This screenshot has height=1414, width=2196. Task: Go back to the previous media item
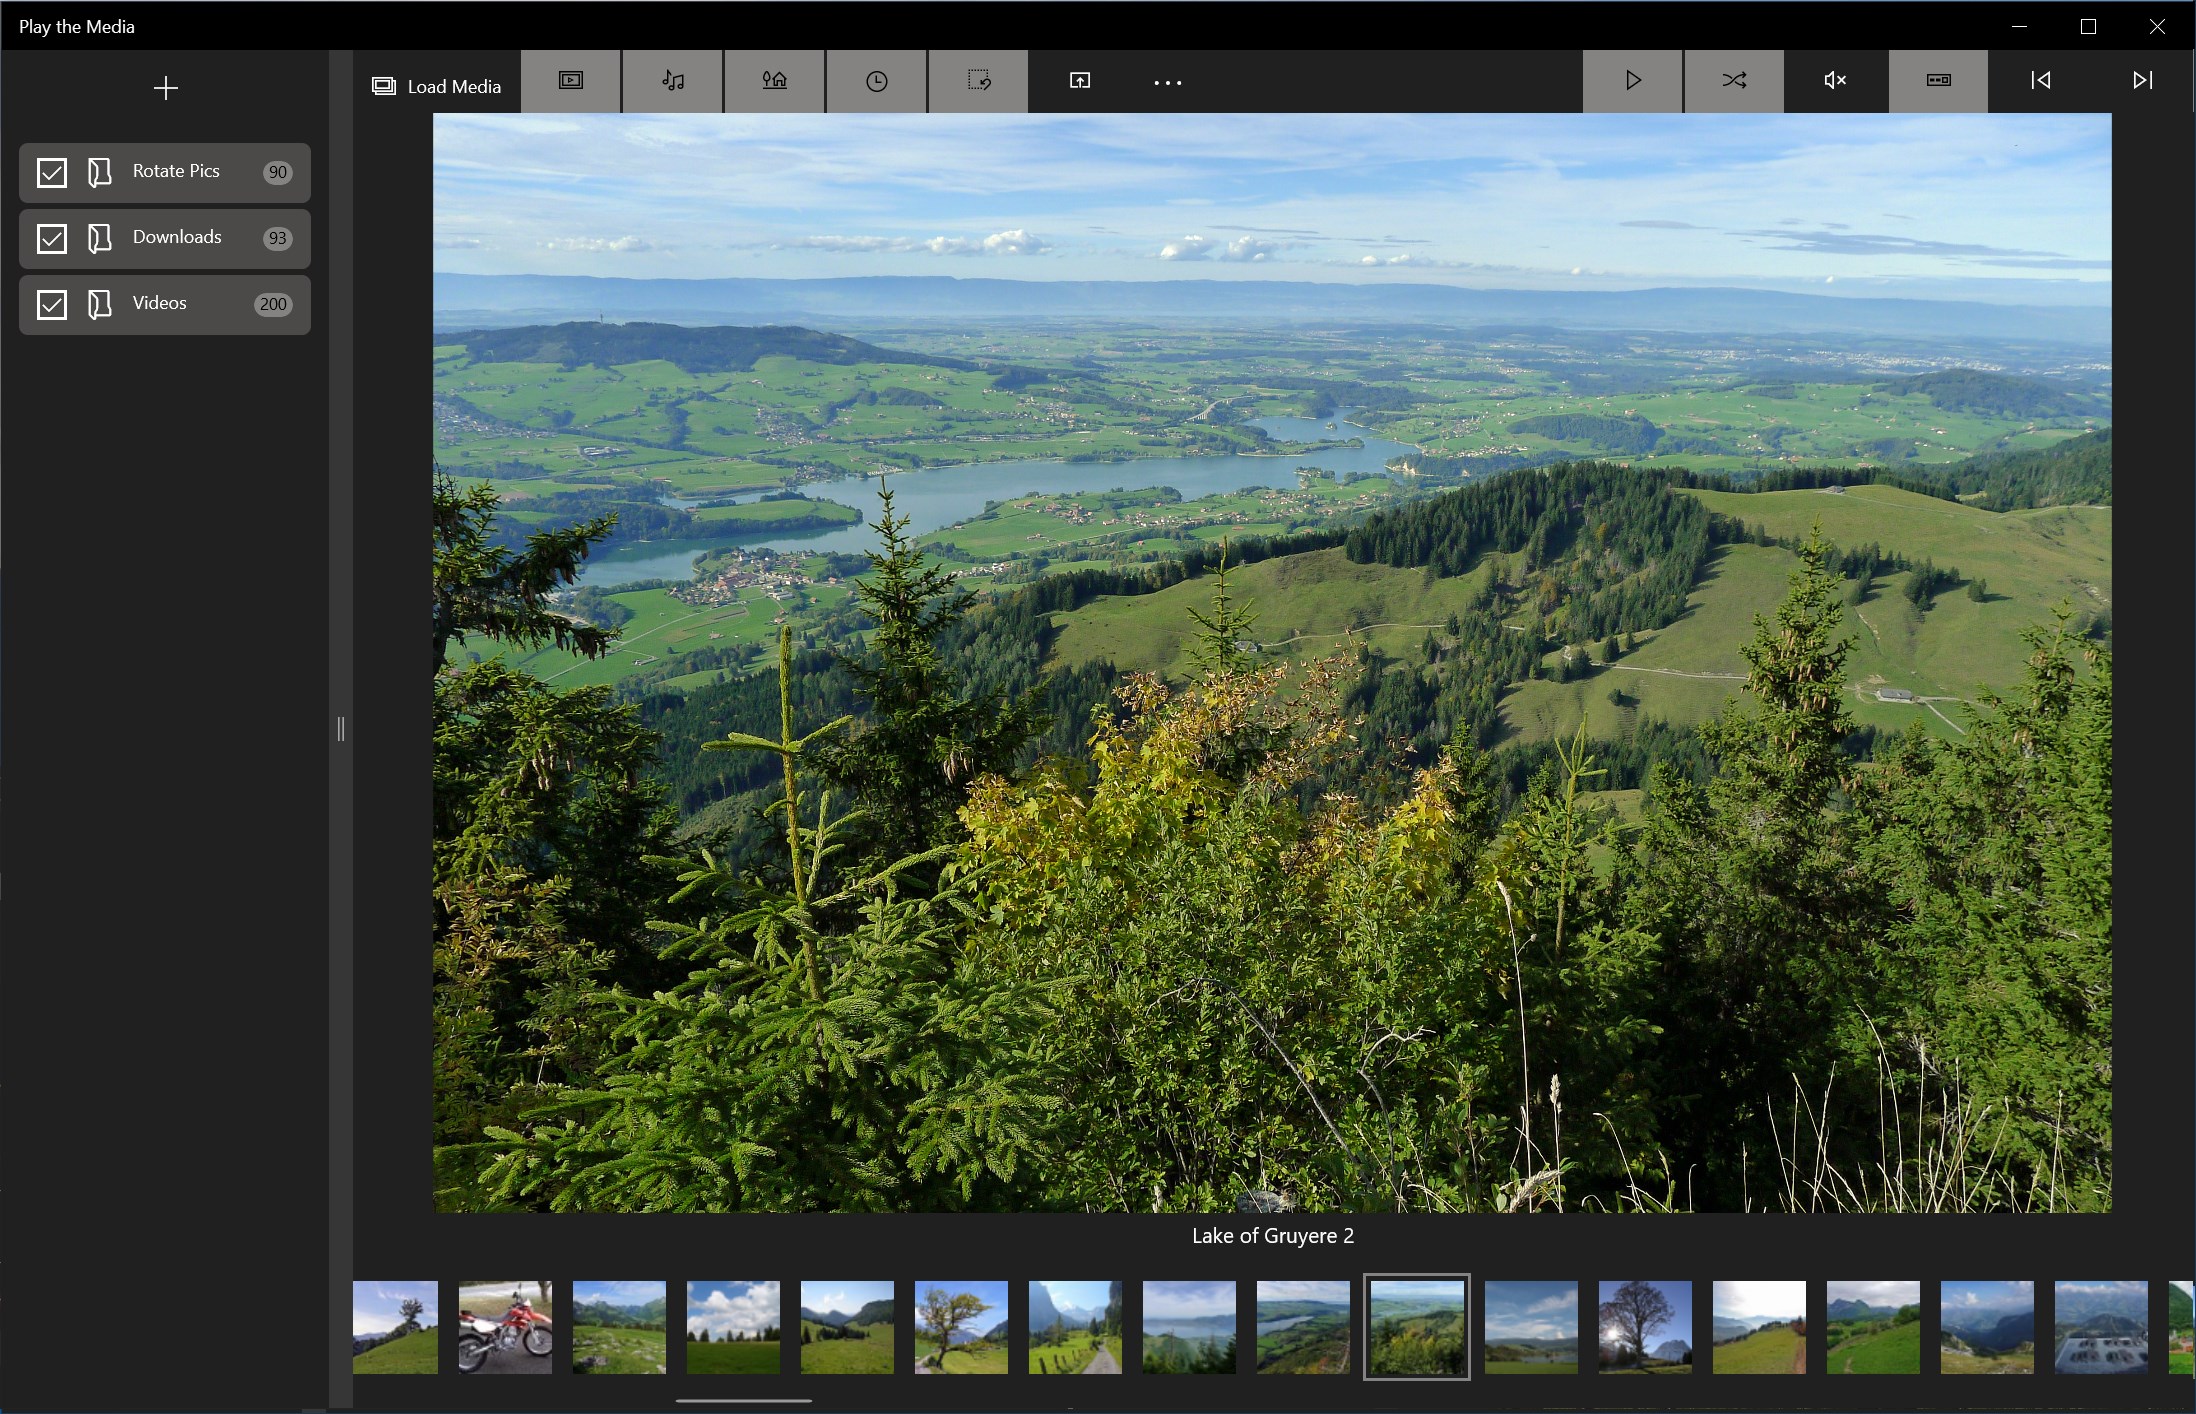(x=2040, y=81)
